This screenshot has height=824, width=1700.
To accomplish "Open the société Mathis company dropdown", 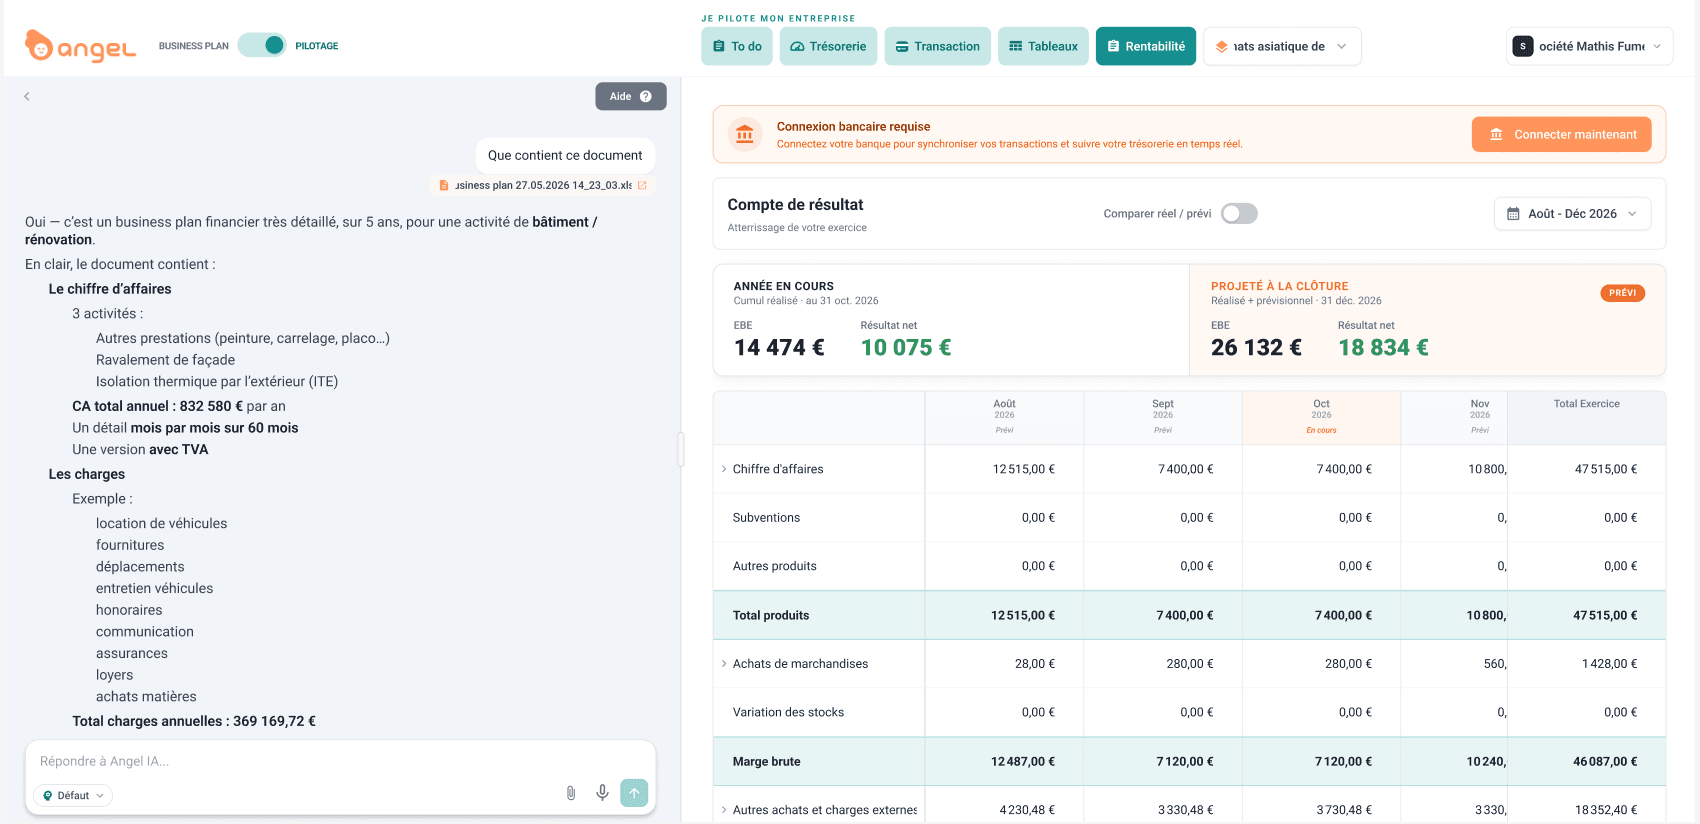I will point(1589,46).
